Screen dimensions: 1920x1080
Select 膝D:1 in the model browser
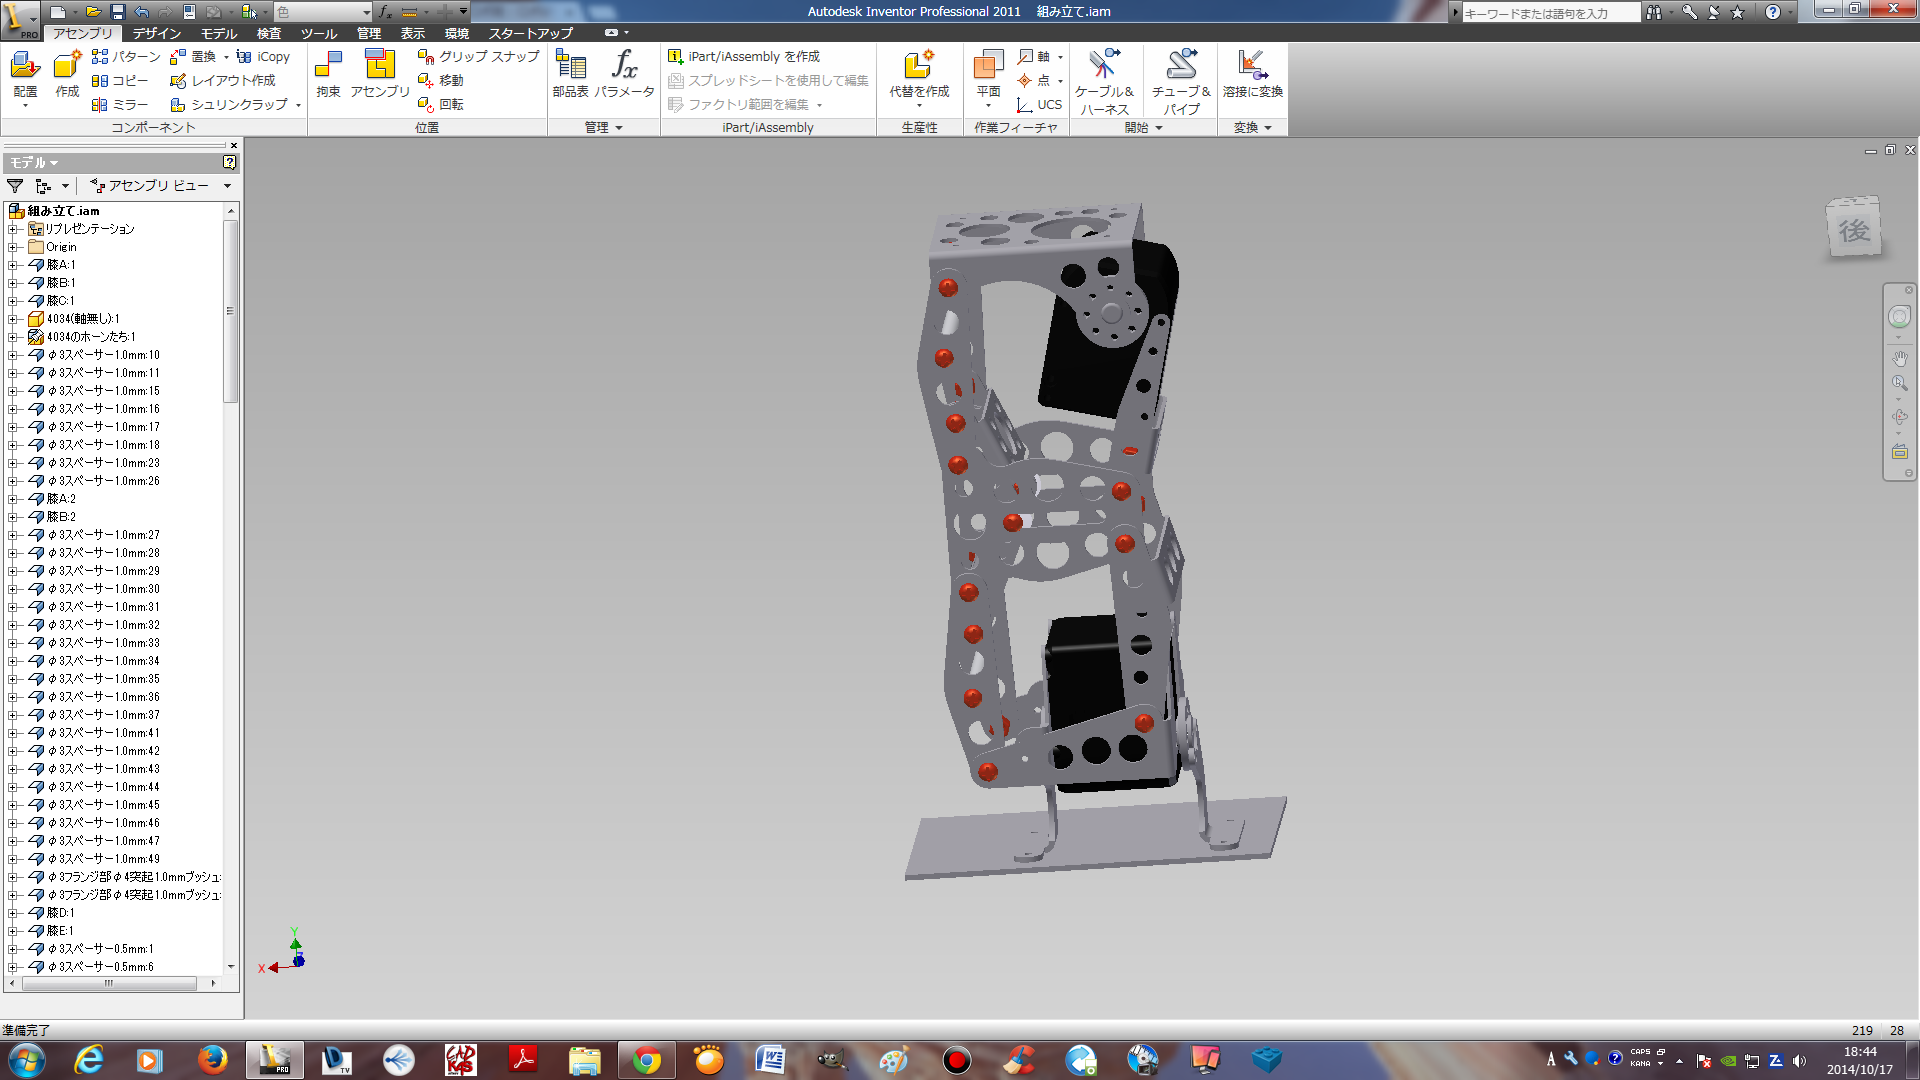tap(60, 913)
